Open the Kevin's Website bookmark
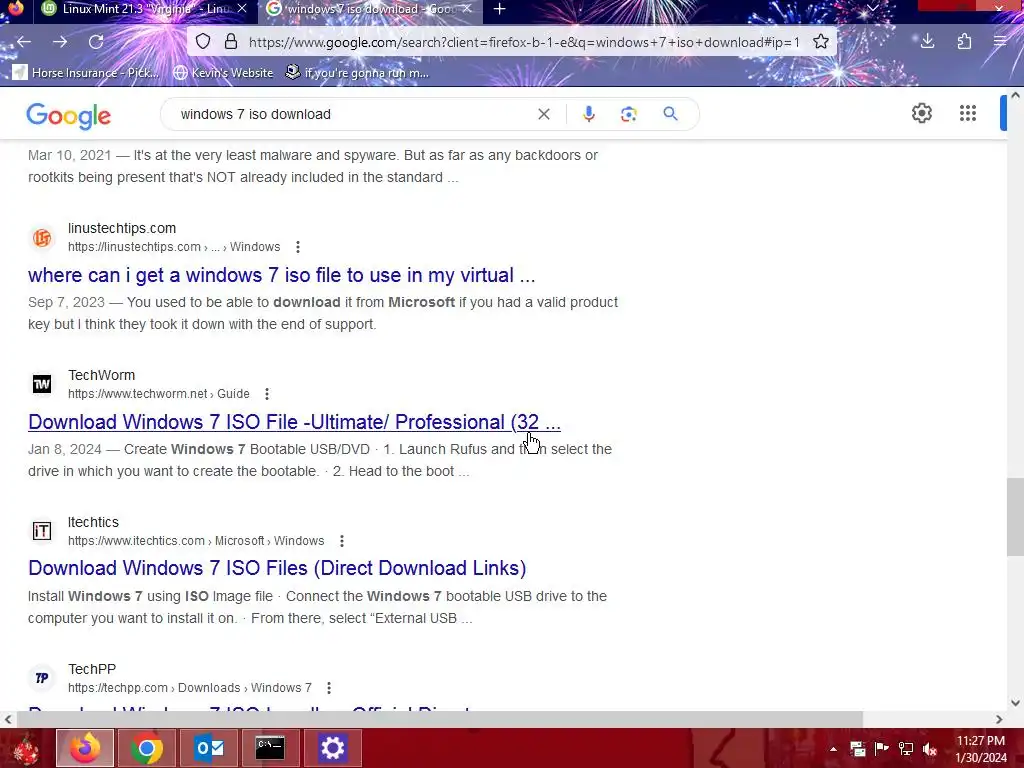The width and height of the screenshot is (1024, 768). click(x=223, y=72)
